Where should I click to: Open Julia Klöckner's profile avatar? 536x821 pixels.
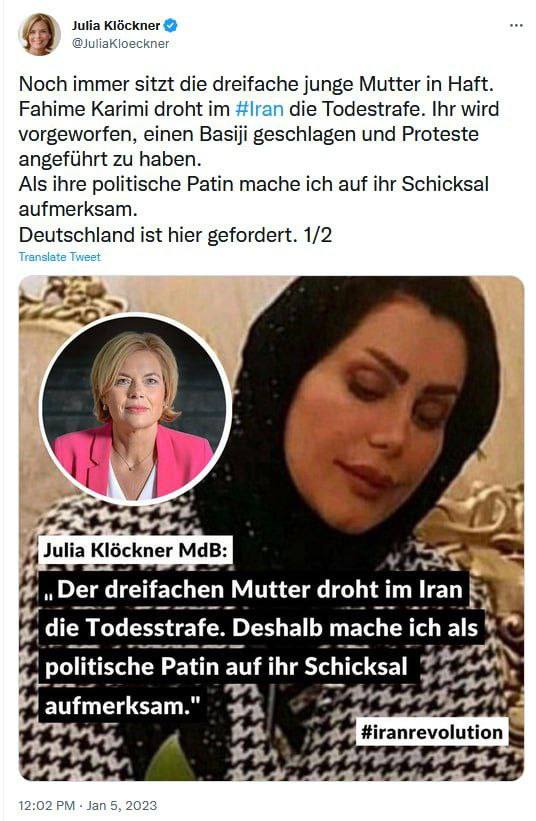(40, 35)
